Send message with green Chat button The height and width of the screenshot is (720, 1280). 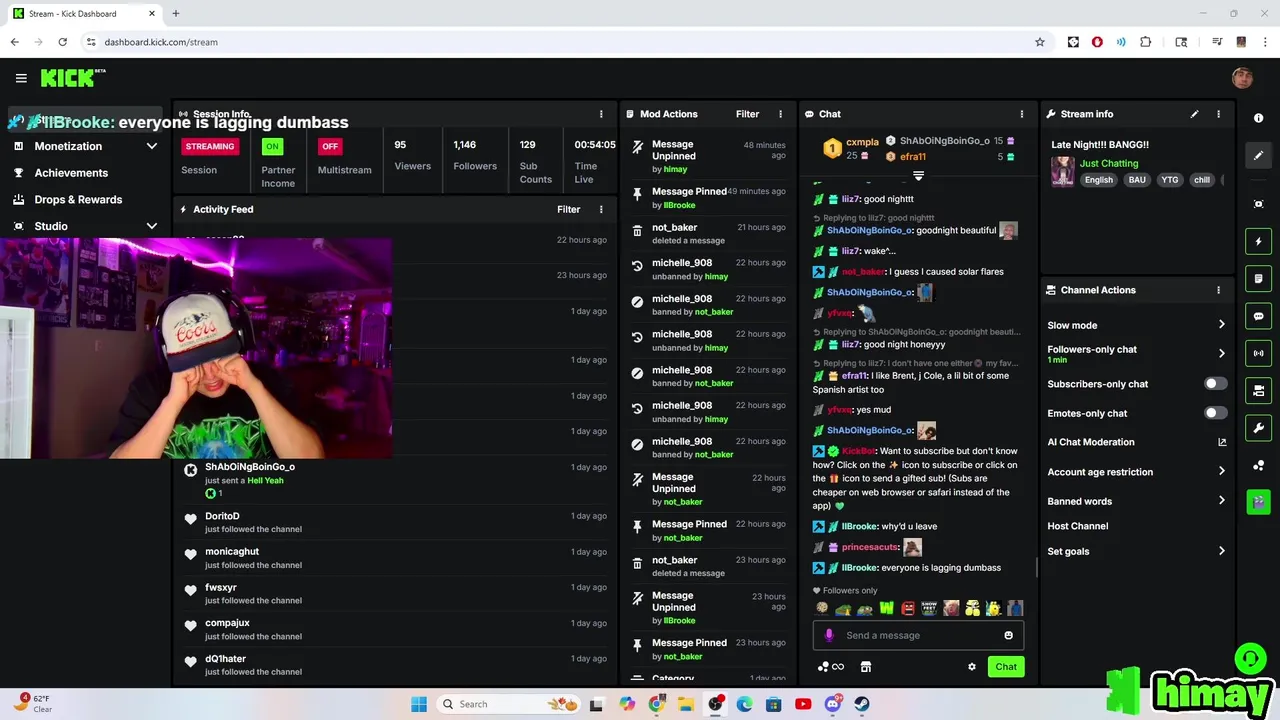pyautogui.click(x=1005, y=667)
